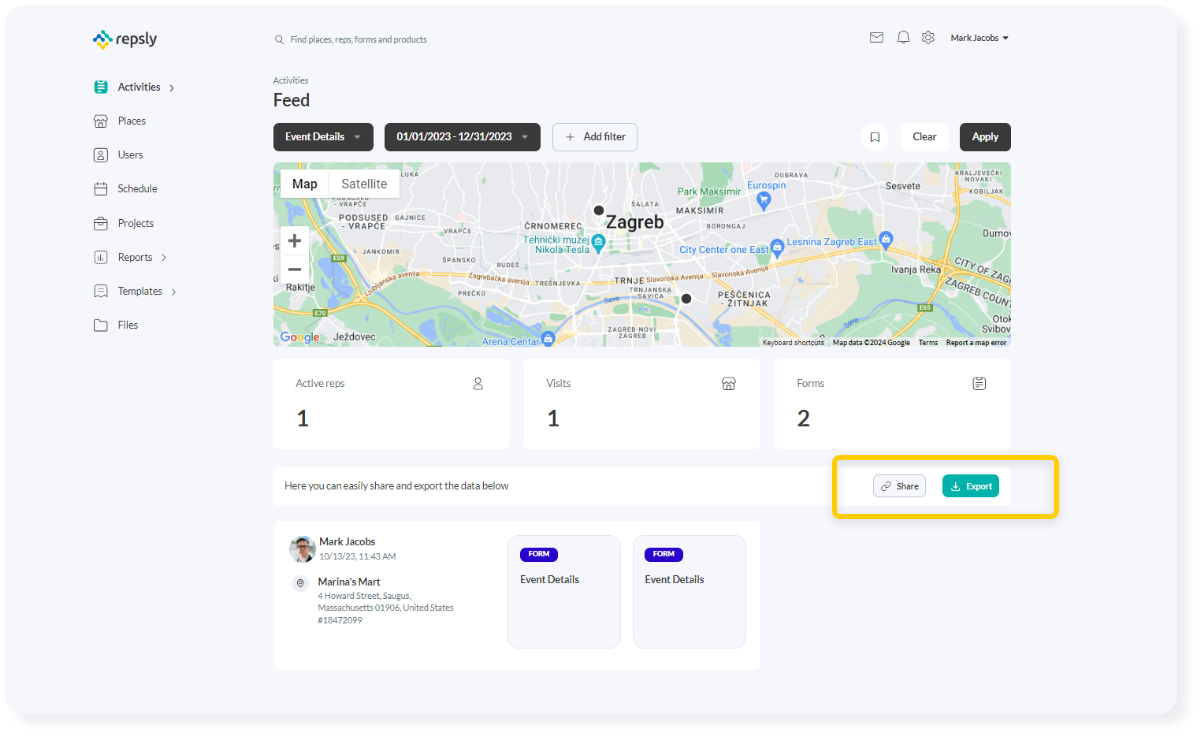Image resolution: width=1202 pixels, height=739 pixels.
Task: Open the settings gear icon
Action: click(928, 38)
